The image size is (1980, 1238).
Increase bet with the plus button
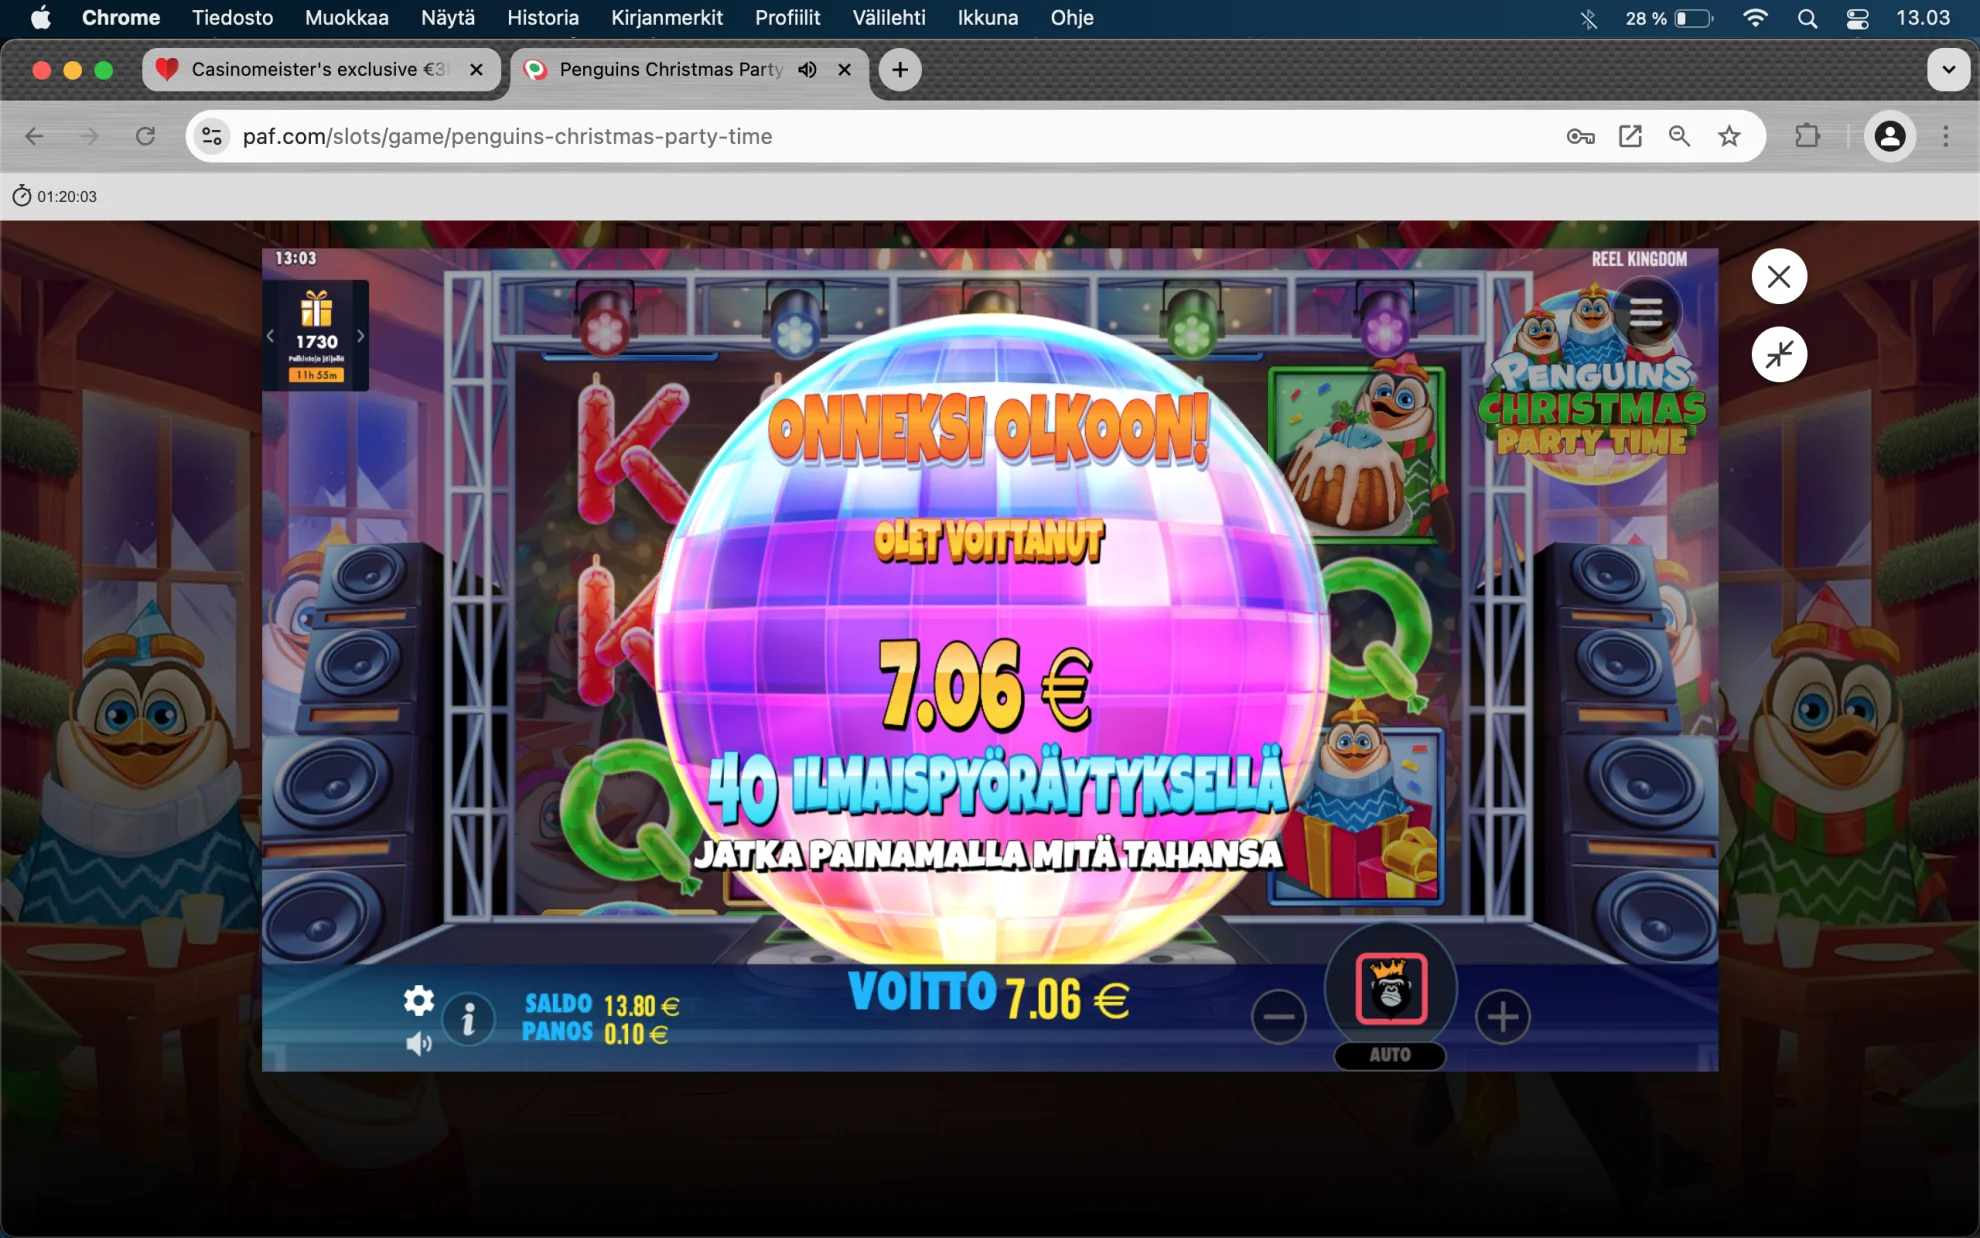tap(1502, 1018)
